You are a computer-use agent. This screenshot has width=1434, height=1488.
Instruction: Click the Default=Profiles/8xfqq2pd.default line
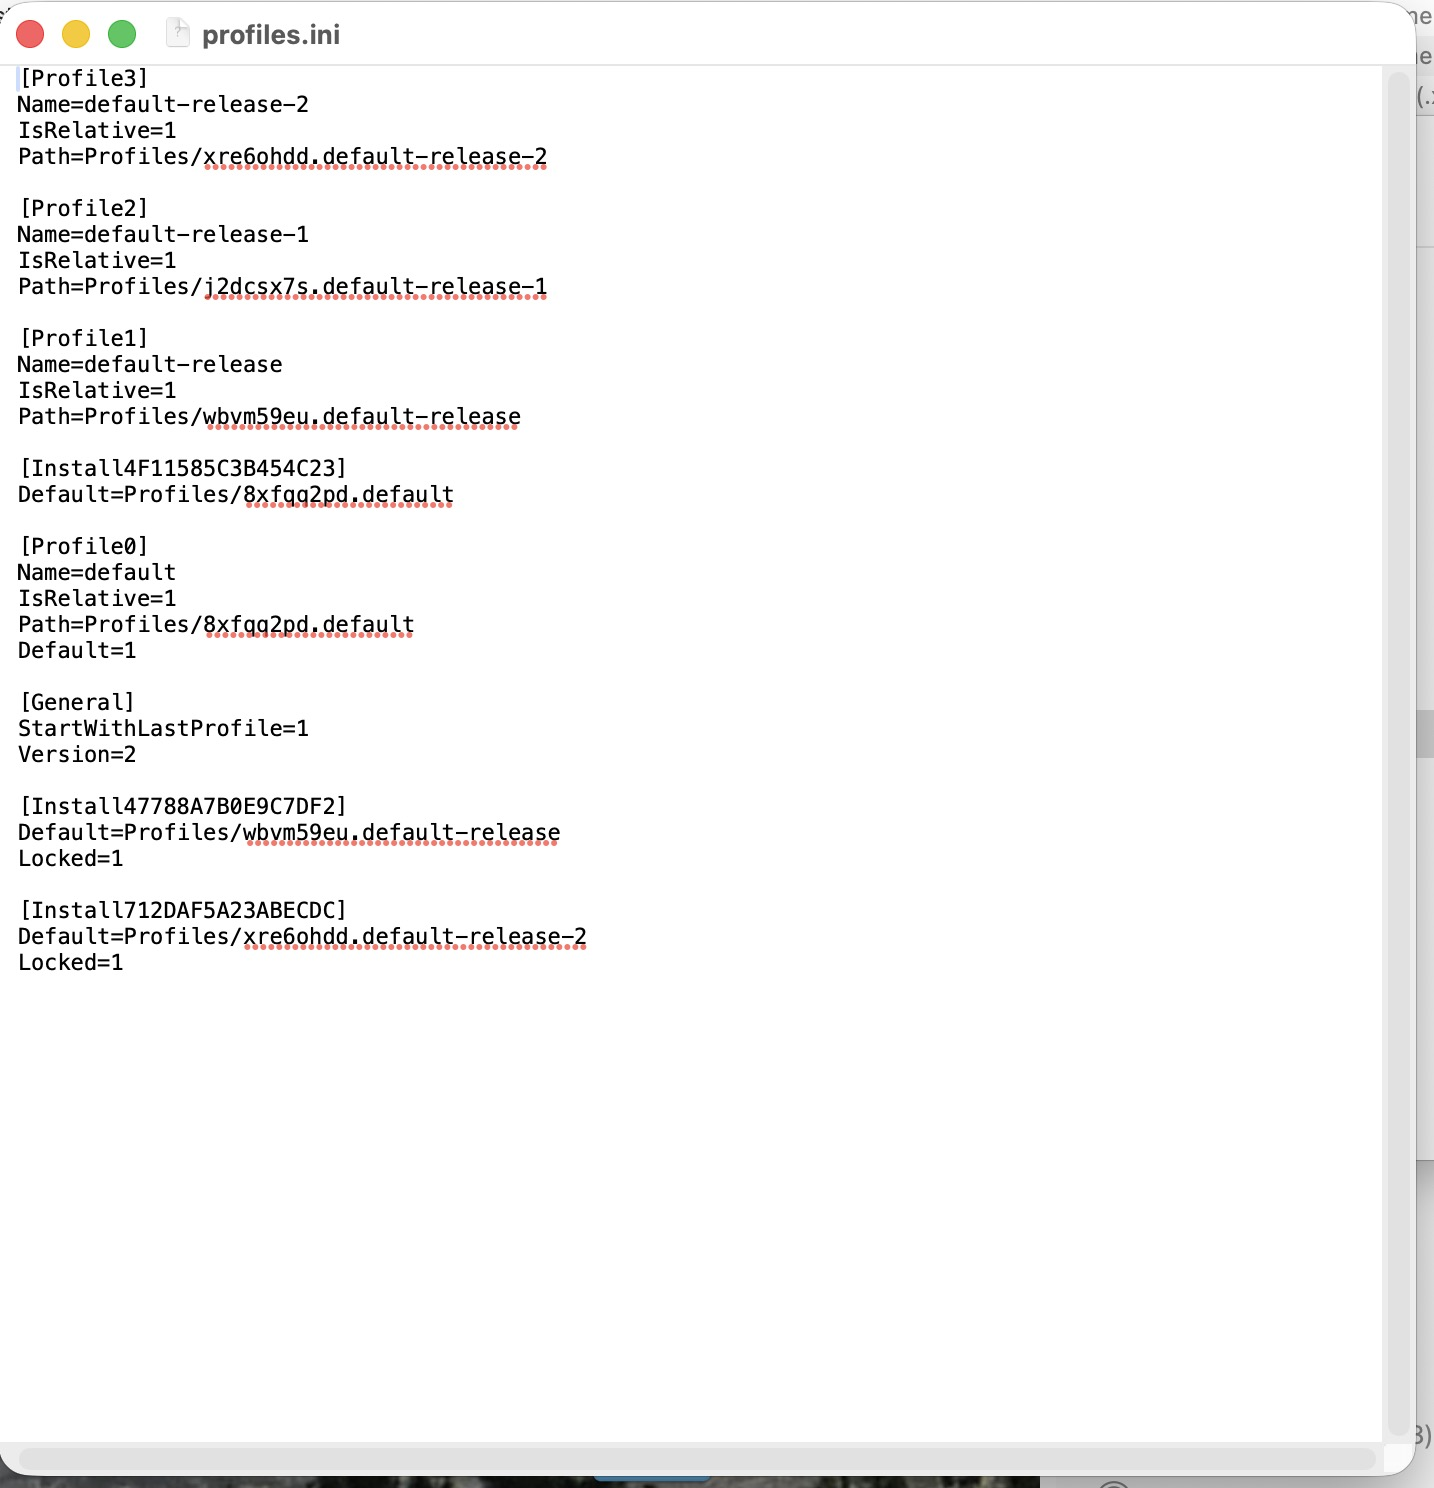(236, 494)
